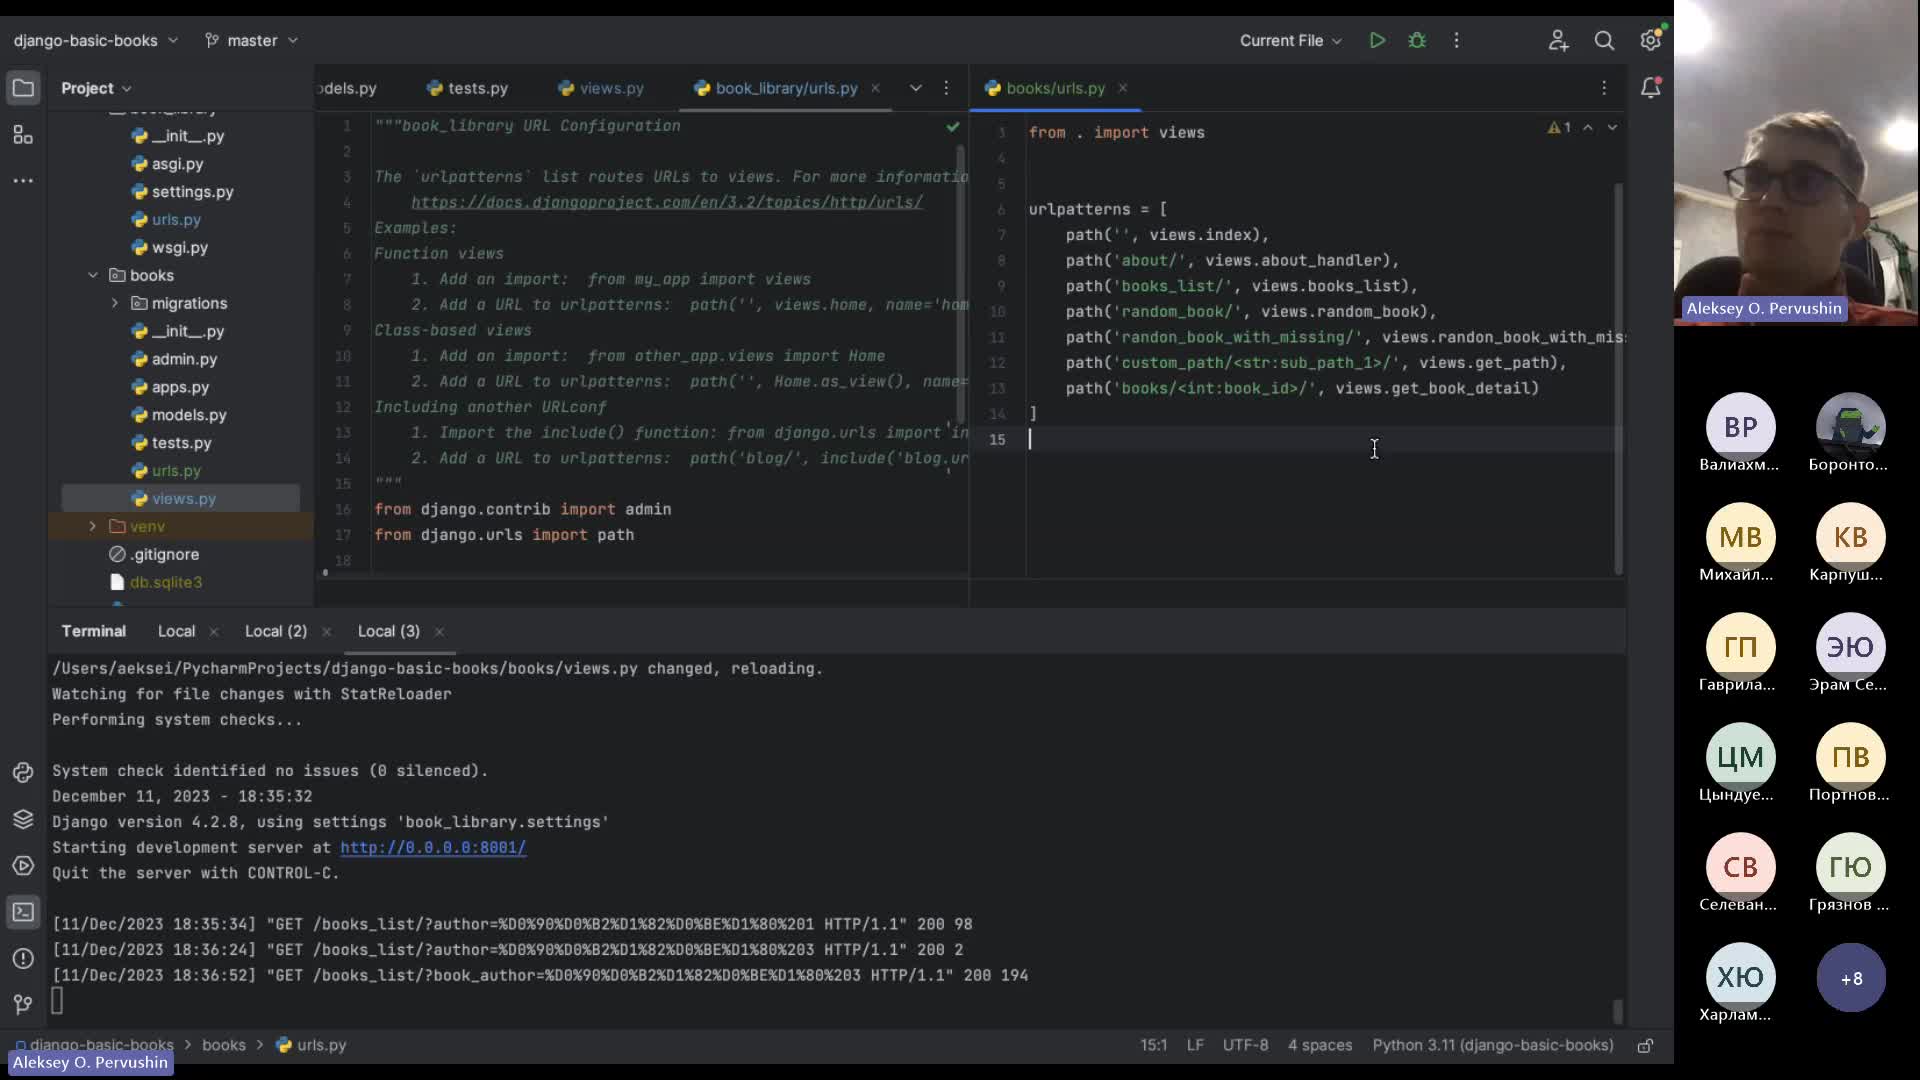Show hidden editor tabs chevron

pos(915,88)
